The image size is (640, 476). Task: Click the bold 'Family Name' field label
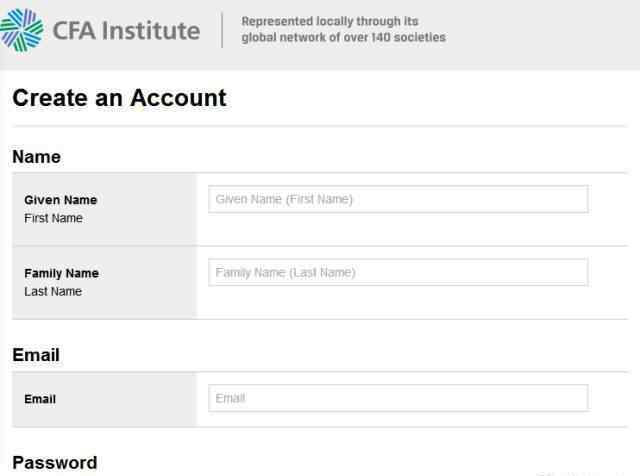pos(62,273)
